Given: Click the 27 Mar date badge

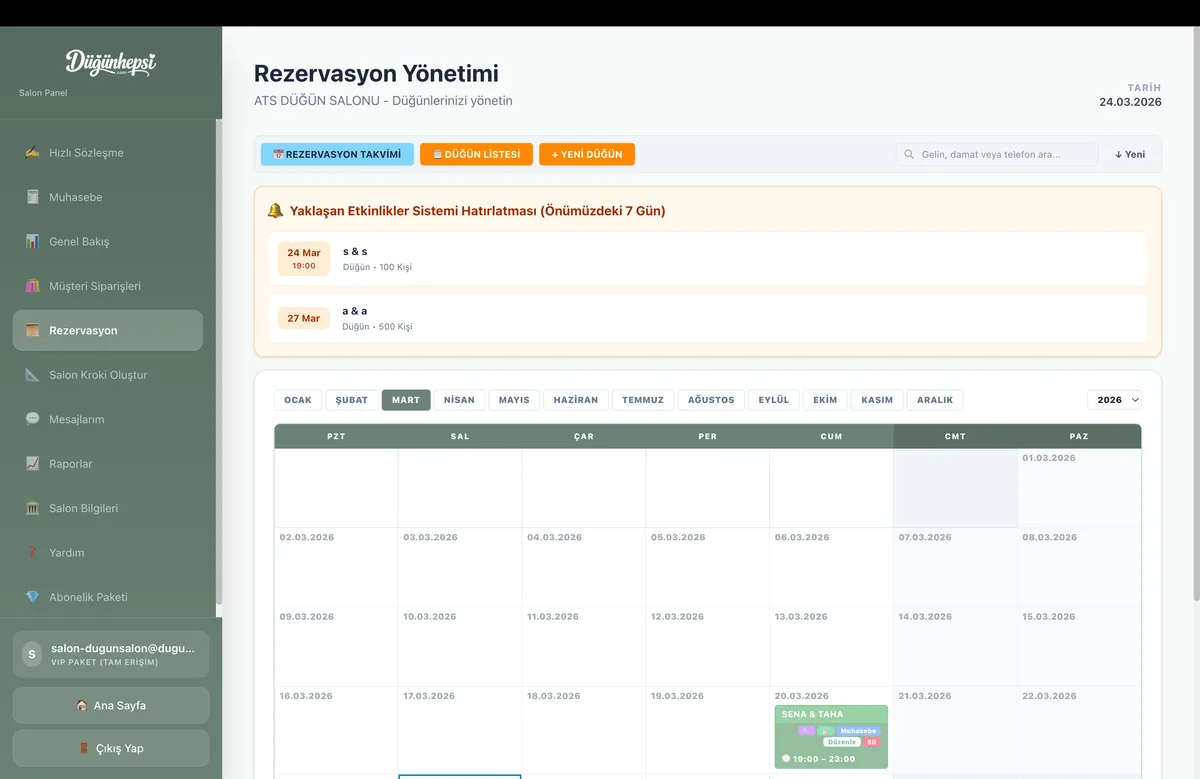Looking at the screenshot, I should [x=304, y=318].
